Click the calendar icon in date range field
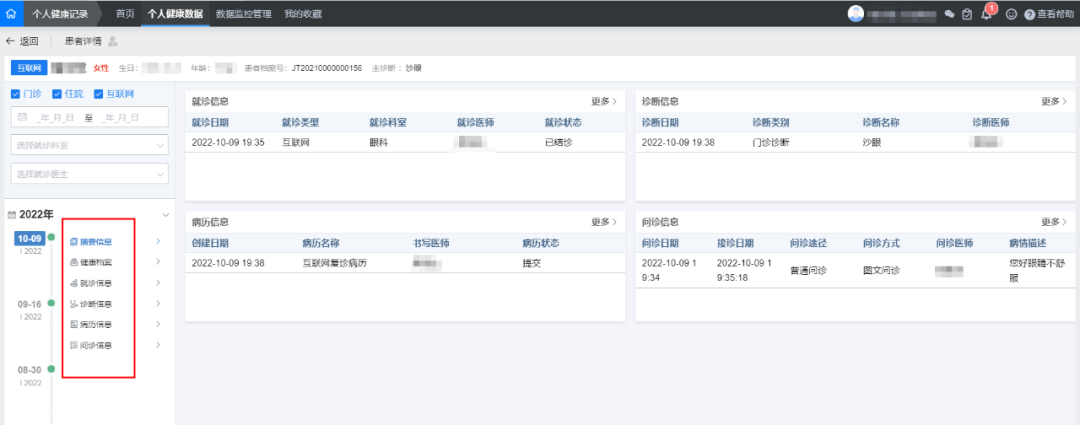Viewport: 1080px width, 425px height. (22, 117)
